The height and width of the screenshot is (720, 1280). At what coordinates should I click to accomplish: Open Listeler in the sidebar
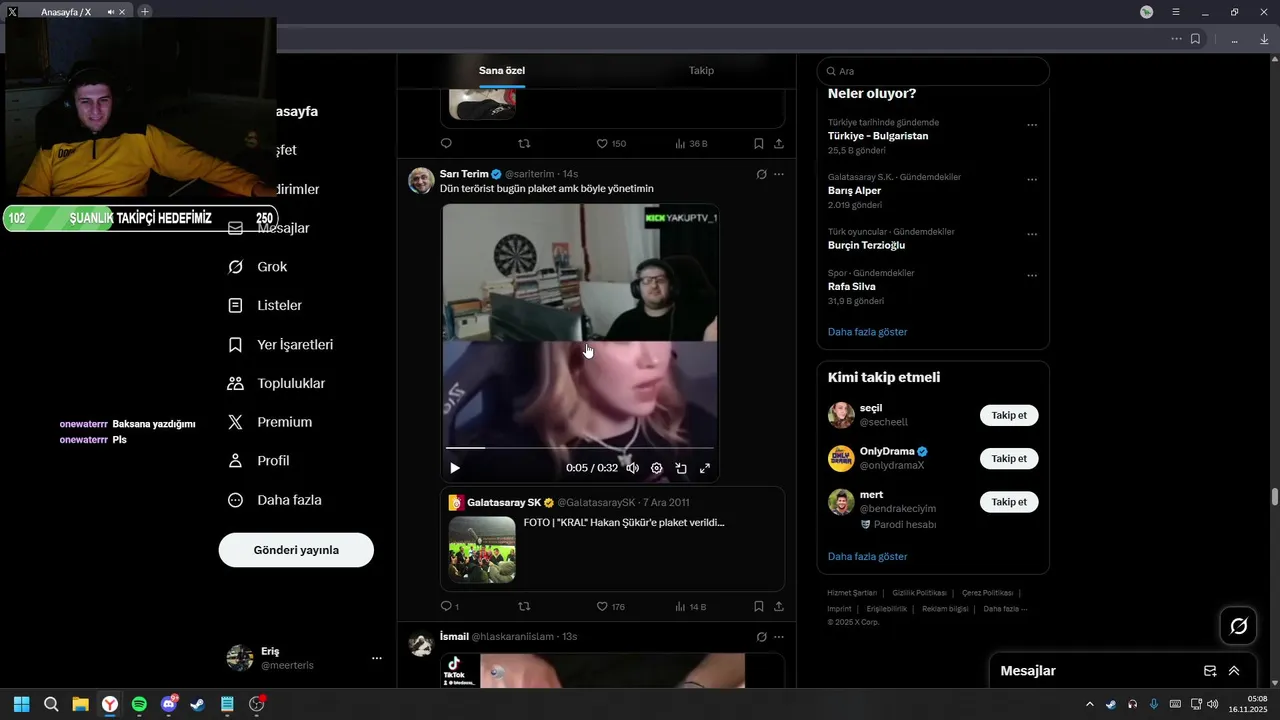pos(266,306)
